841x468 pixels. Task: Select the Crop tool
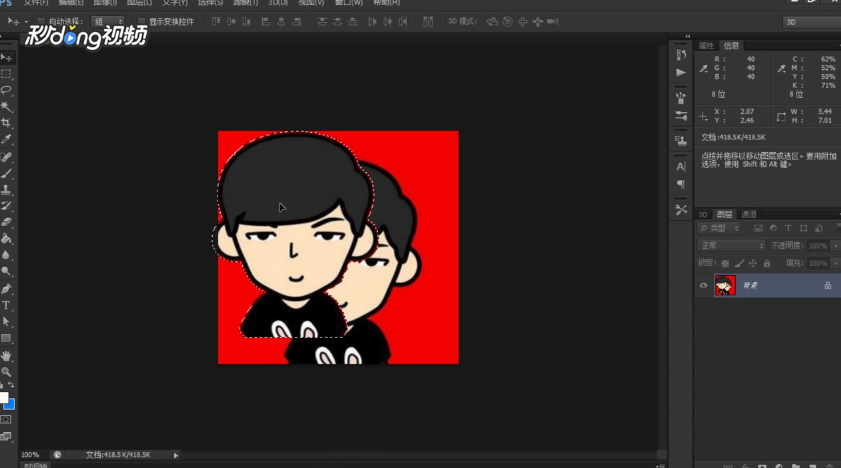[x=6, y=123]
